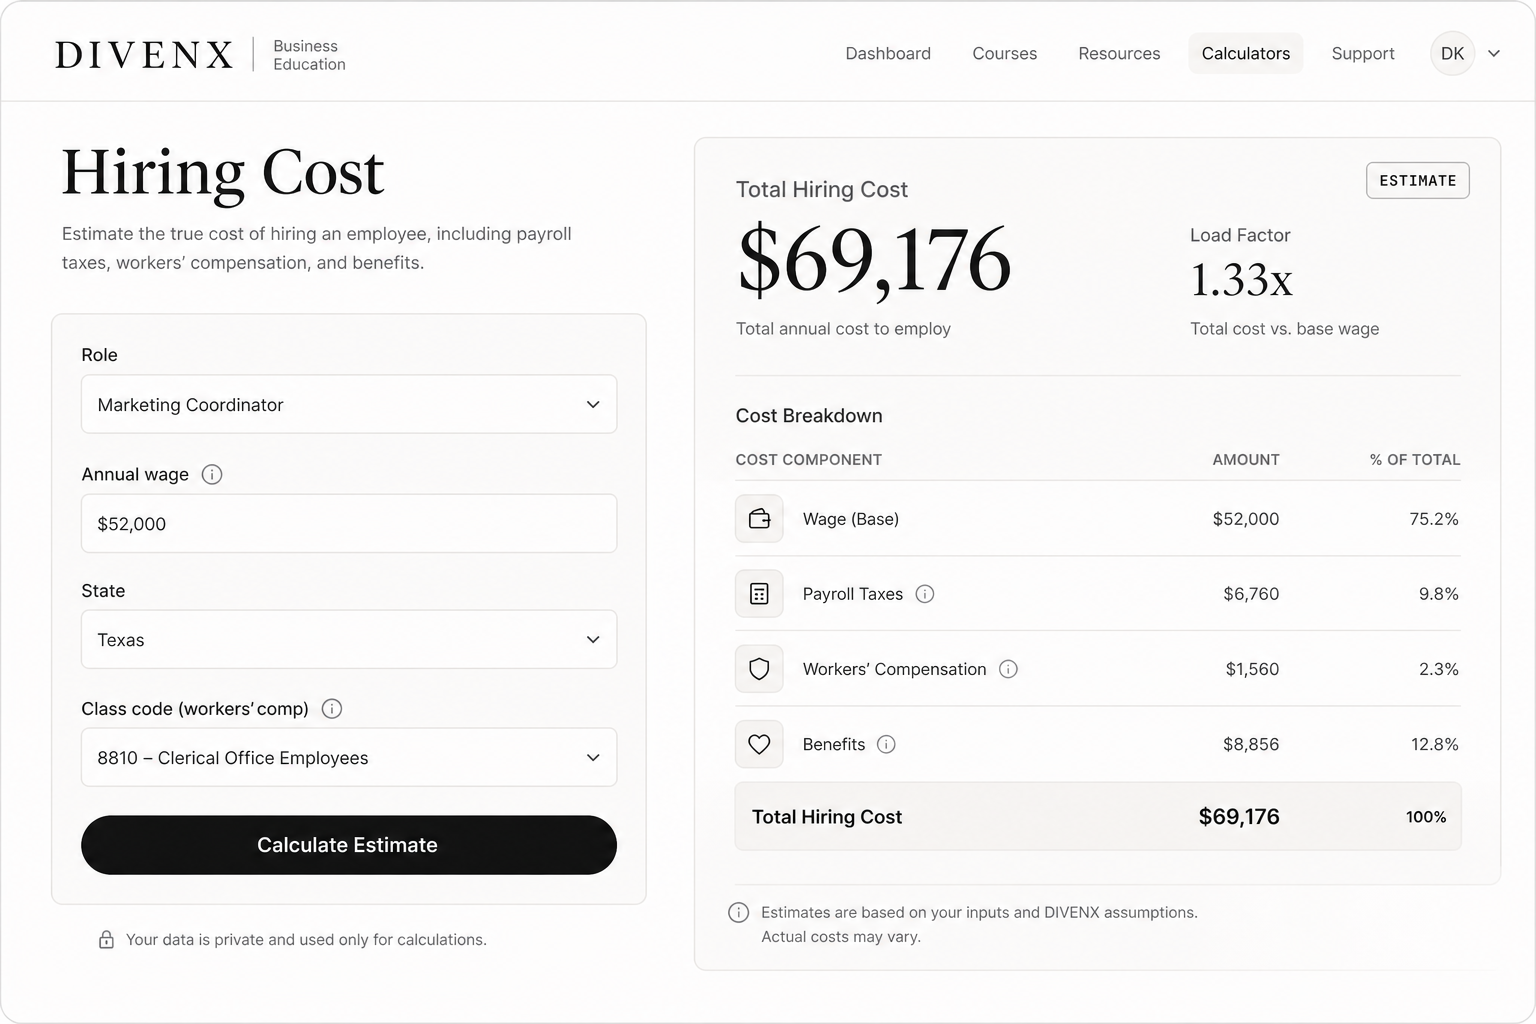Click the DK user avatar

(x=1453, y=54)
